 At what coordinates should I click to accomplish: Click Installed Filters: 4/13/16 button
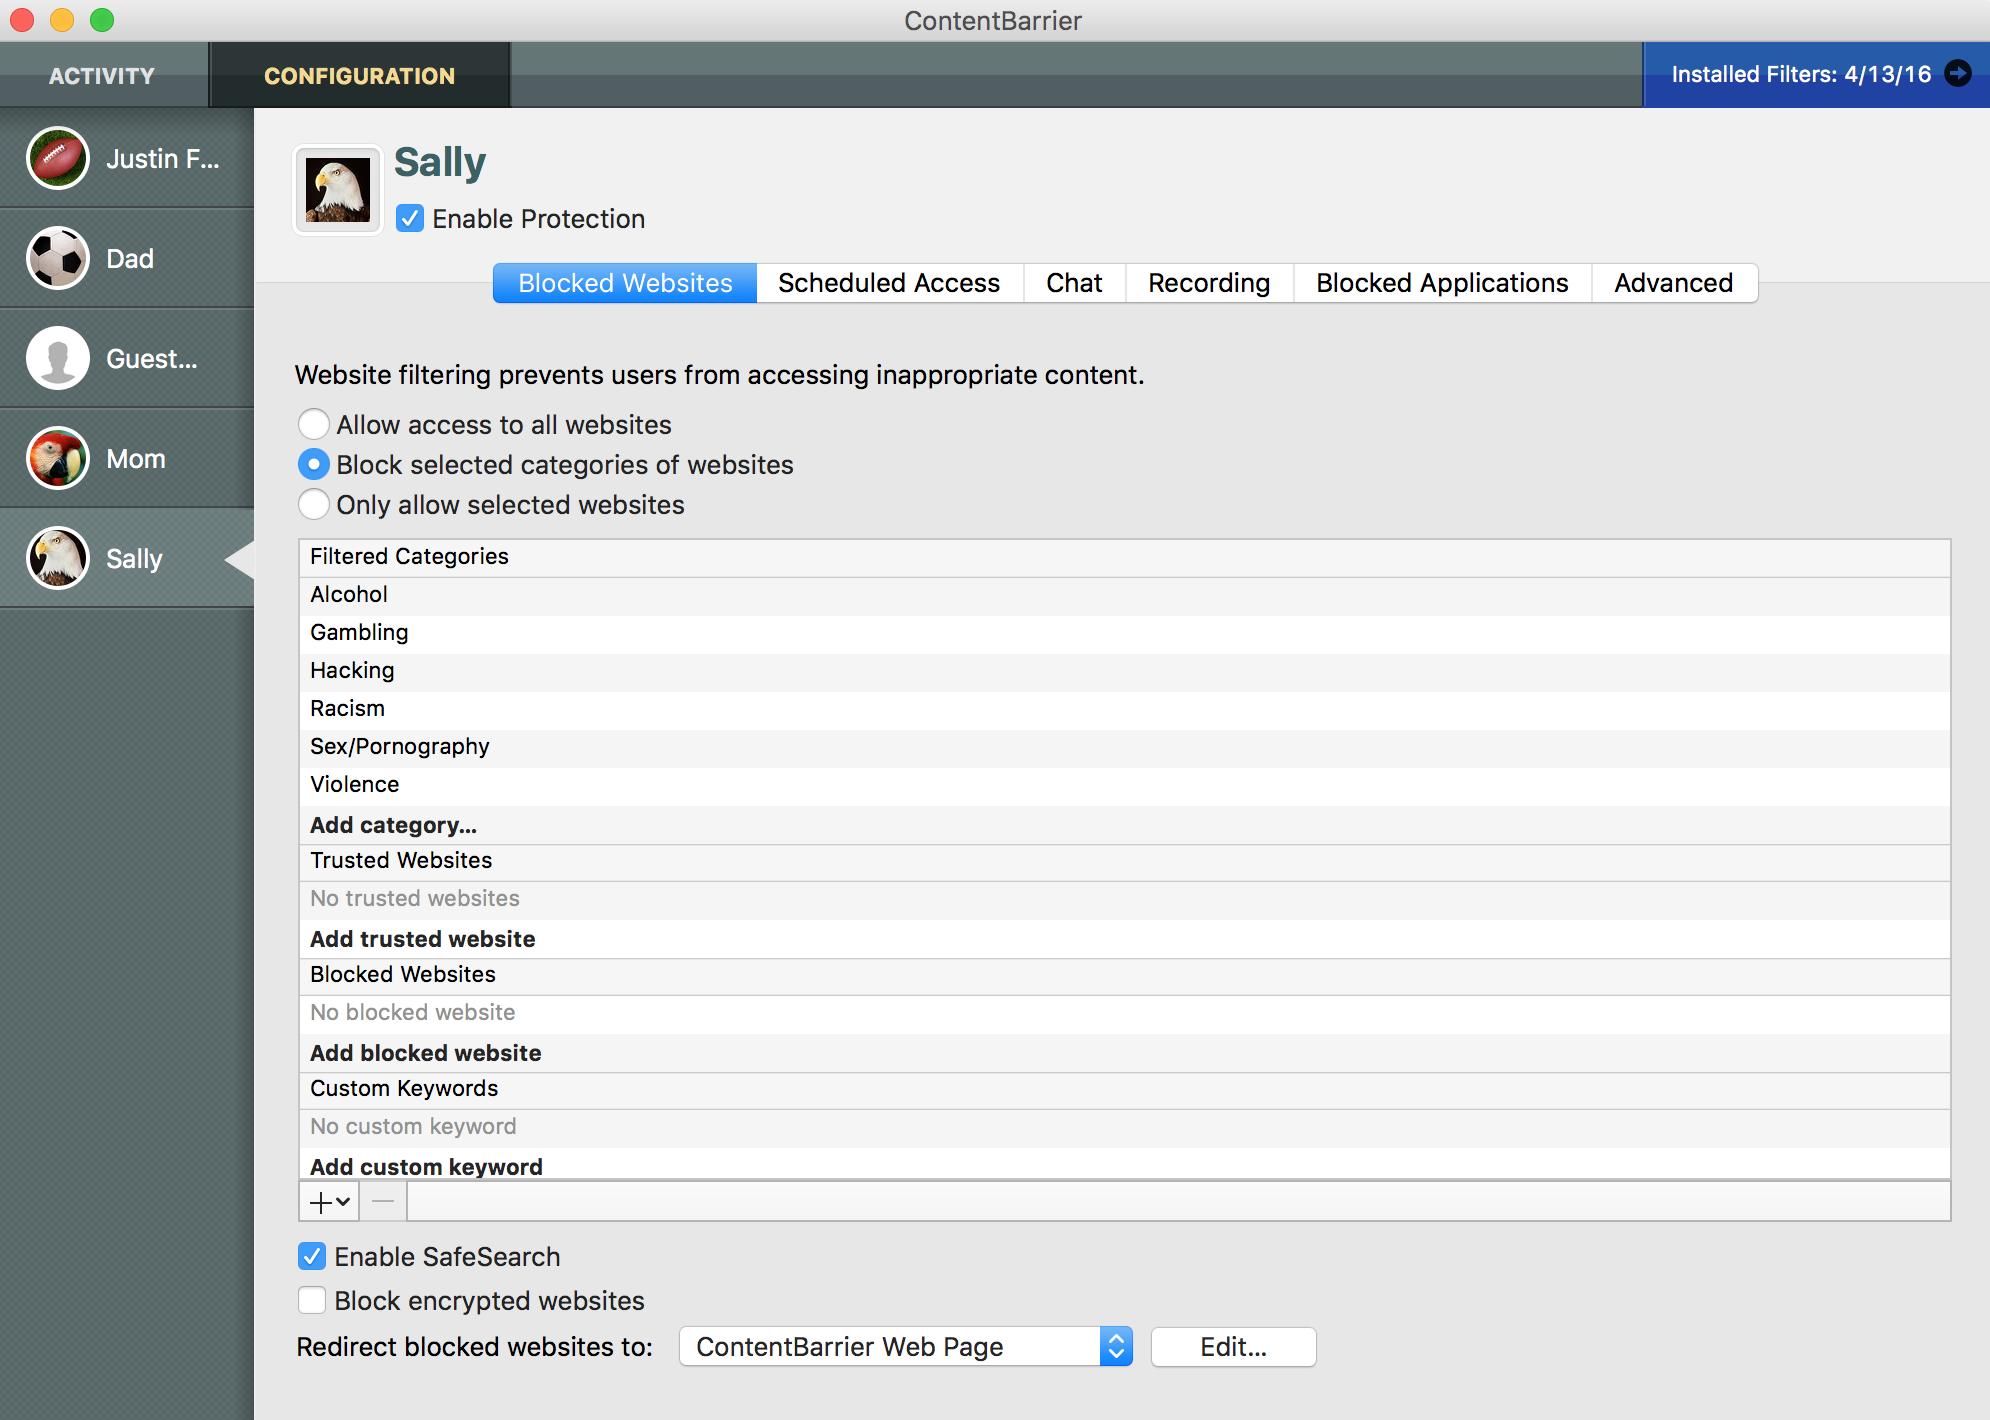point(1816,75)
